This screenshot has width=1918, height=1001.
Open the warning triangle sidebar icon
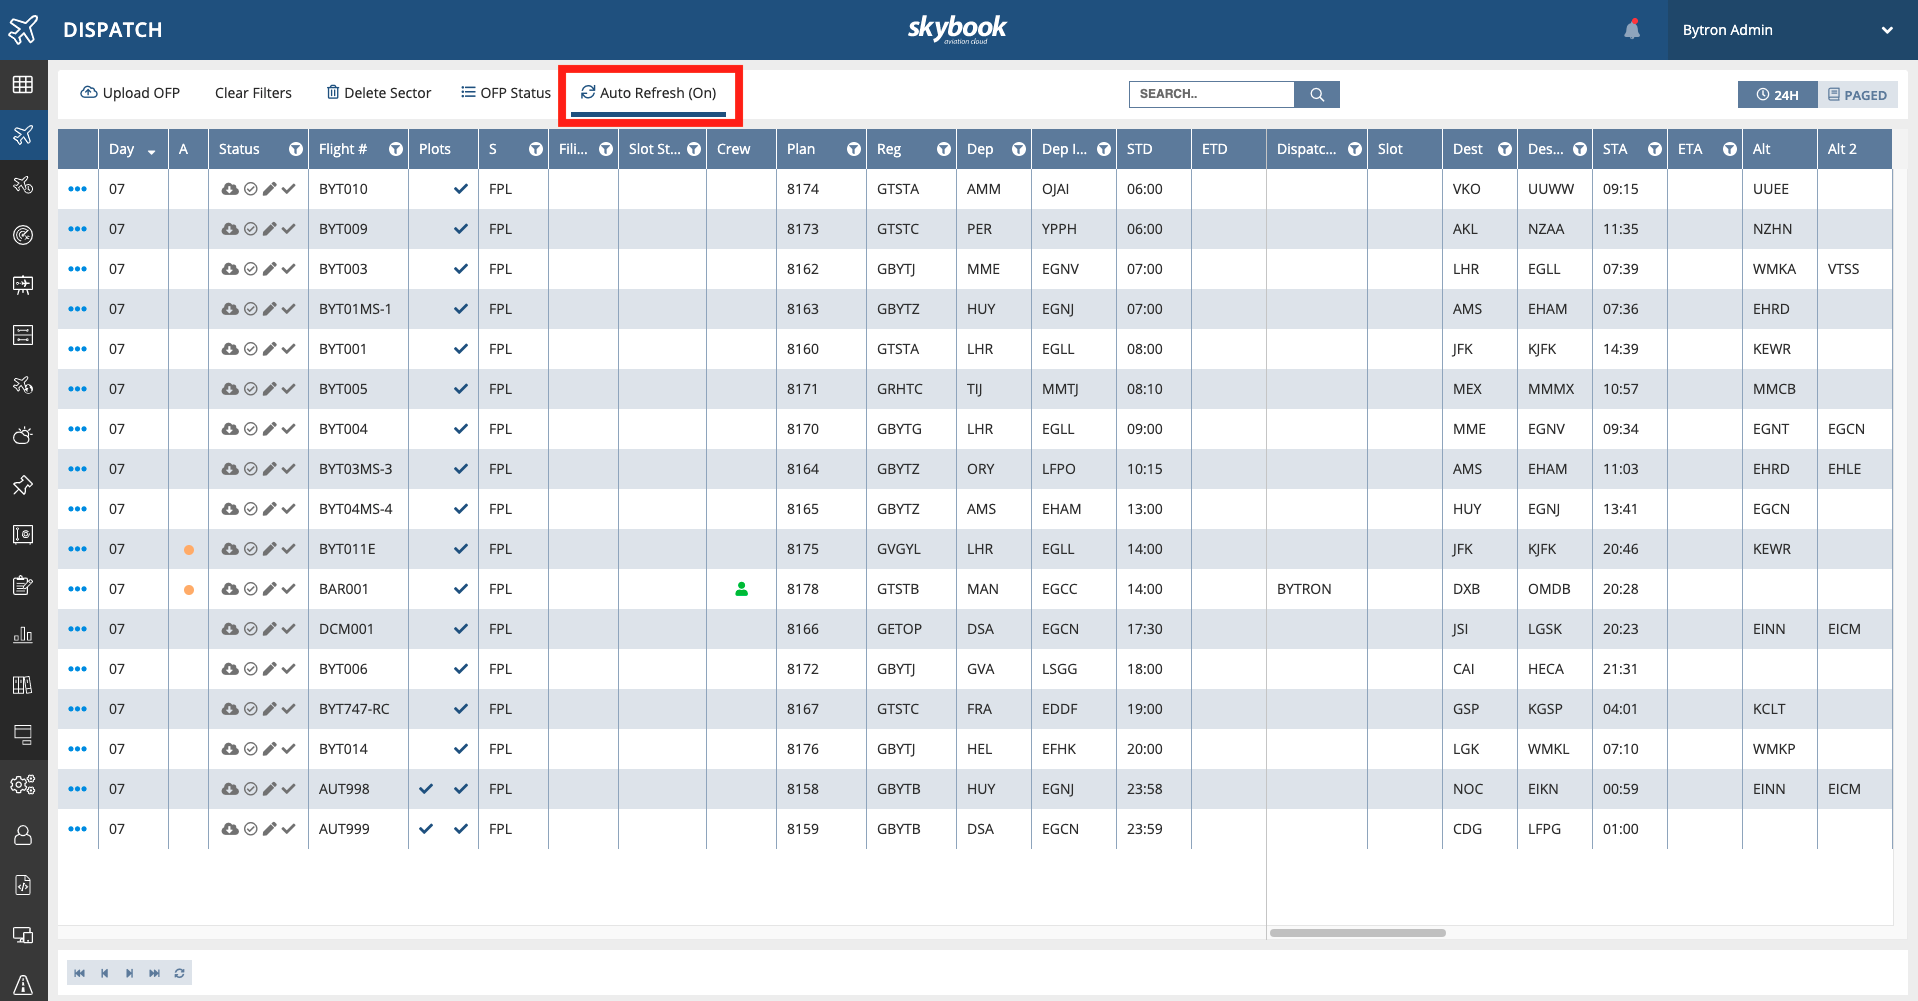click(x=23, y=985)
